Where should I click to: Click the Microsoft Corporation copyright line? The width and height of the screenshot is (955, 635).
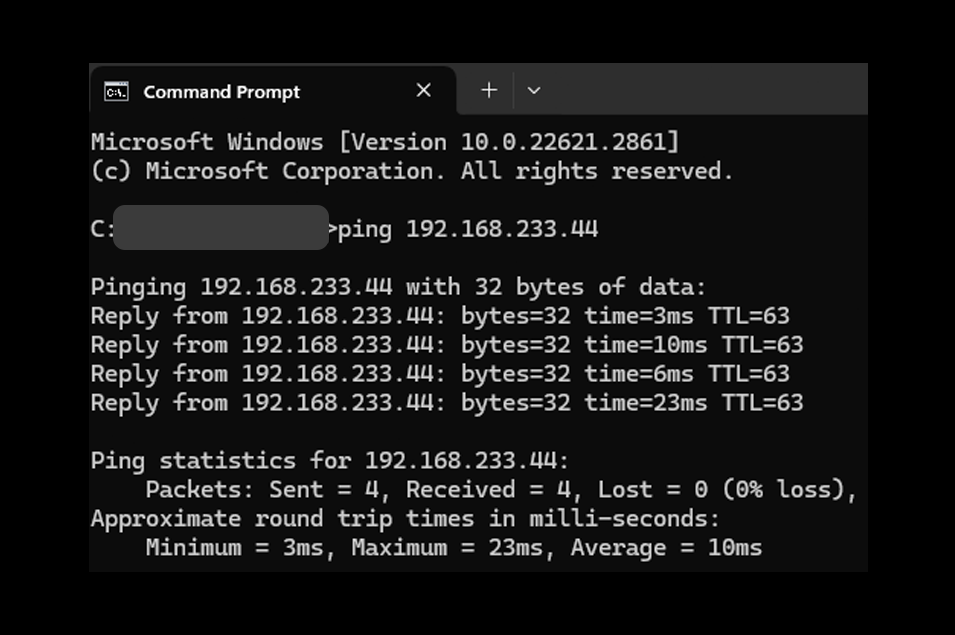click(412, 171)
